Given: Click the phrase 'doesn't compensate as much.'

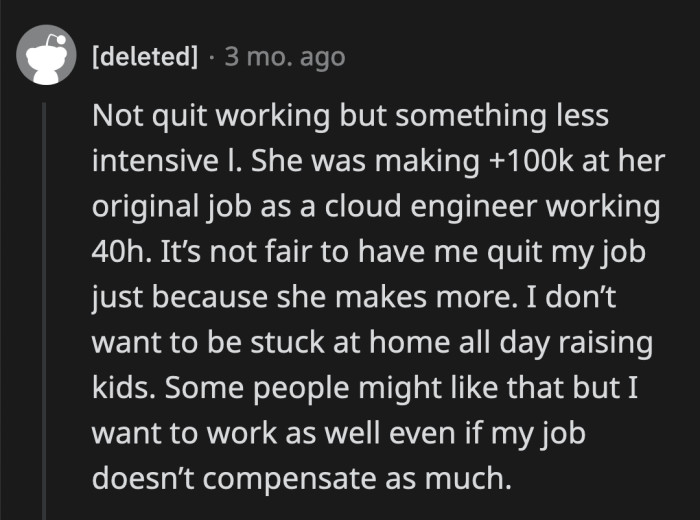Looking at the screenshot, I should [x=301, y=479].
